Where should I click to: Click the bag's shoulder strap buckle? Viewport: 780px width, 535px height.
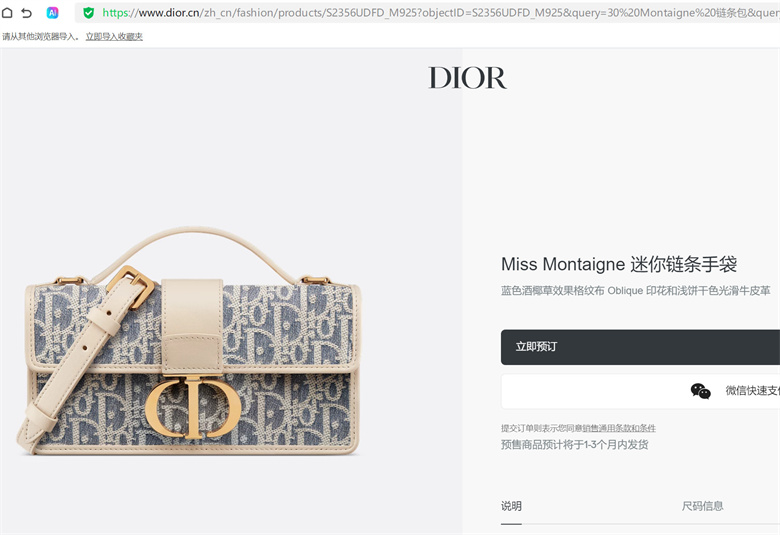[x=131, y=286]
